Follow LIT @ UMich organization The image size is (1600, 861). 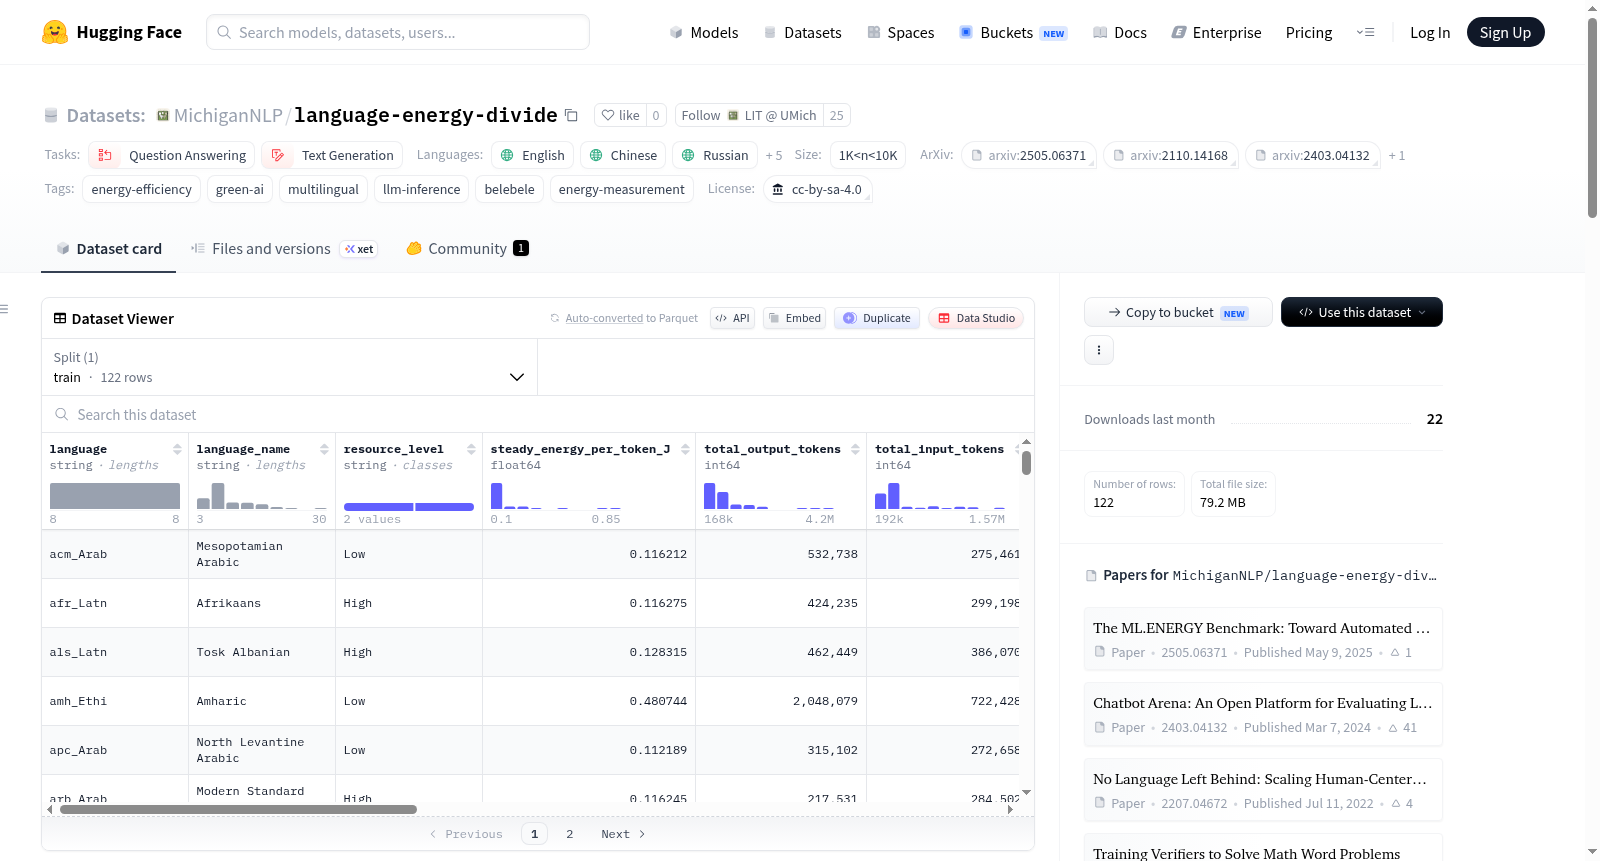[749, 115]
